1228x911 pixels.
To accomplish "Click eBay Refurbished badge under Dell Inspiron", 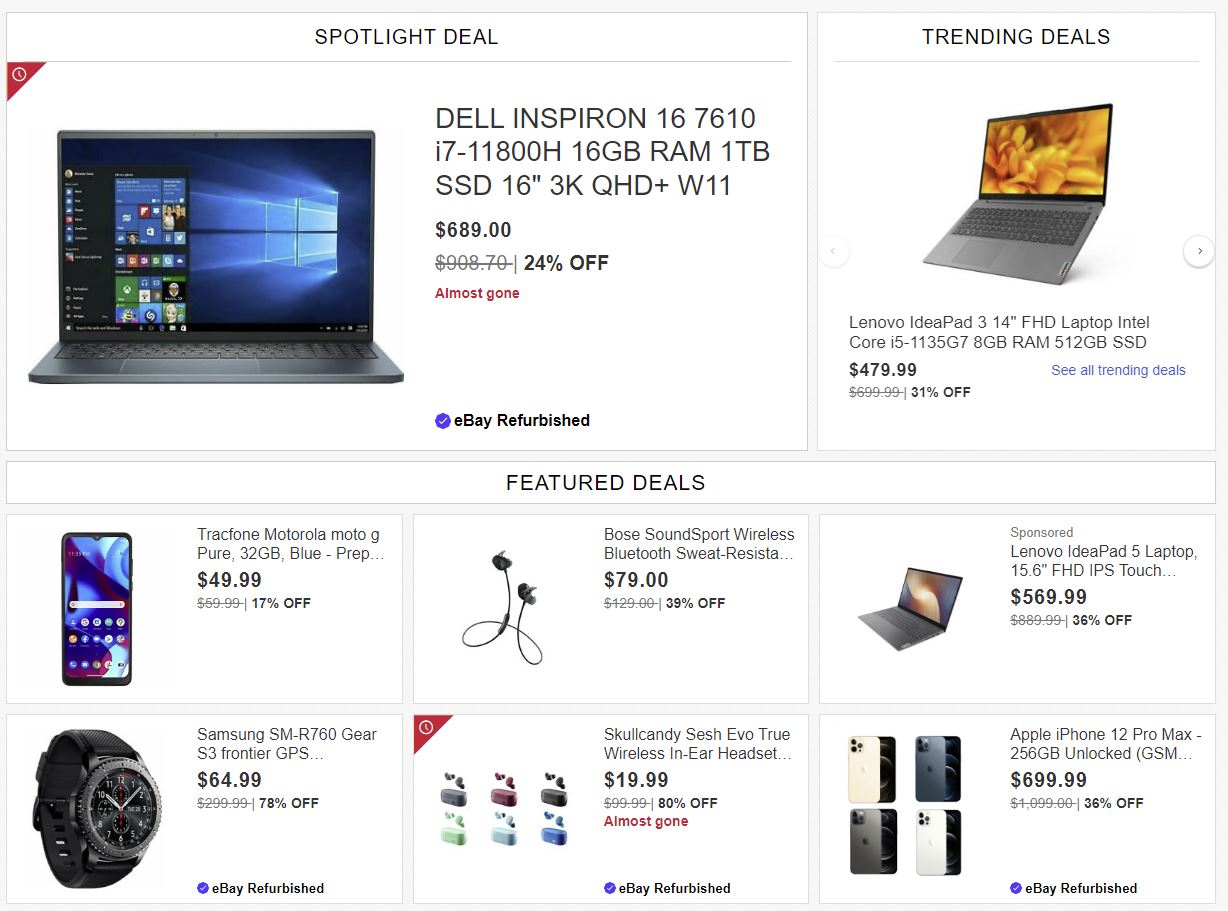I will click(x=512, y=421).
